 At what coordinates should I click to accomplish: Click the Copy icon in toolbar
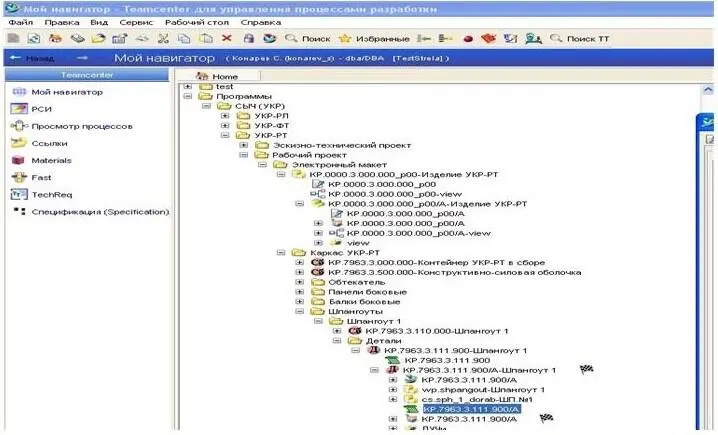pos(184,38)
